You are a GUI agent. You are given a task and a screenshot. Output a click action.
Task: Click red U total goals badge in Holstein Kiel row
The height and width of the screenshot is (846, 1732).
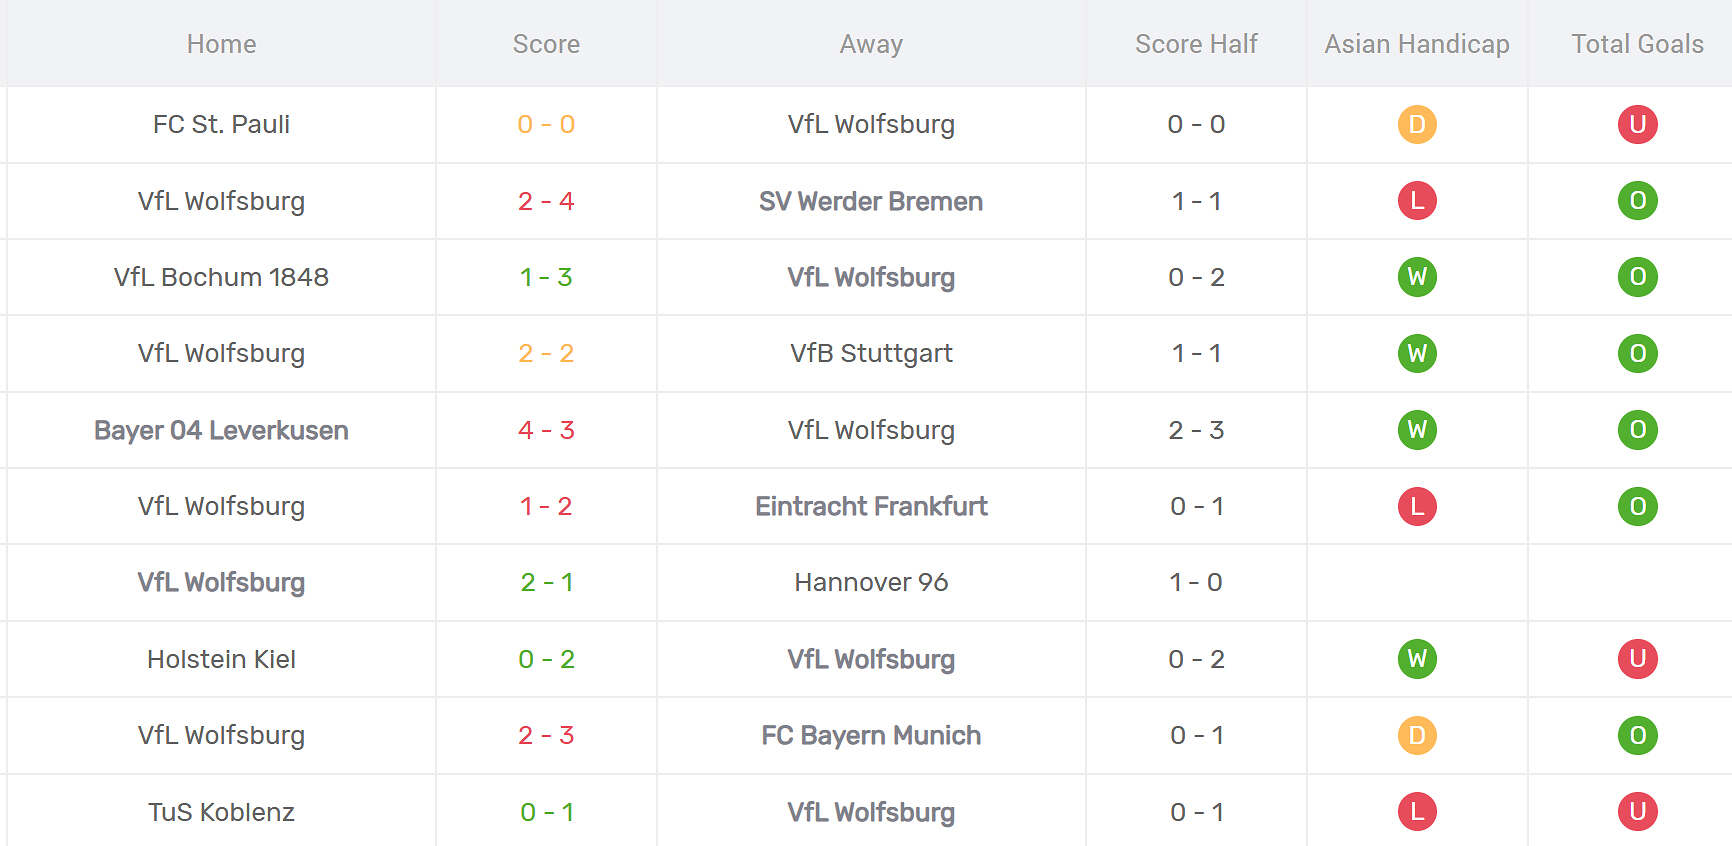1638,659
